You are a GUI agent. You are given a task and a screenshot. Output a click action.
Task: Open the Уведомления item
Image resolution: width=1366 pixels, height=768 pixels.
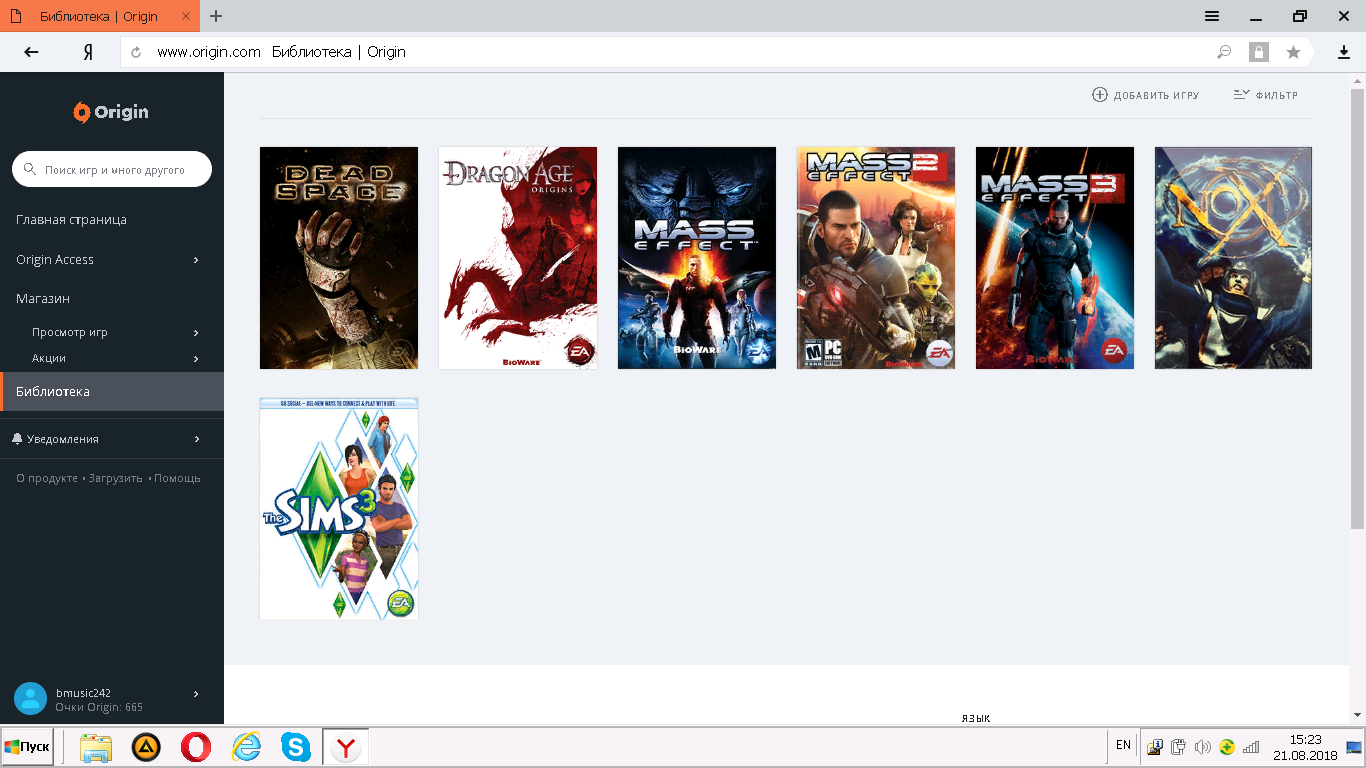coord(63,439)
